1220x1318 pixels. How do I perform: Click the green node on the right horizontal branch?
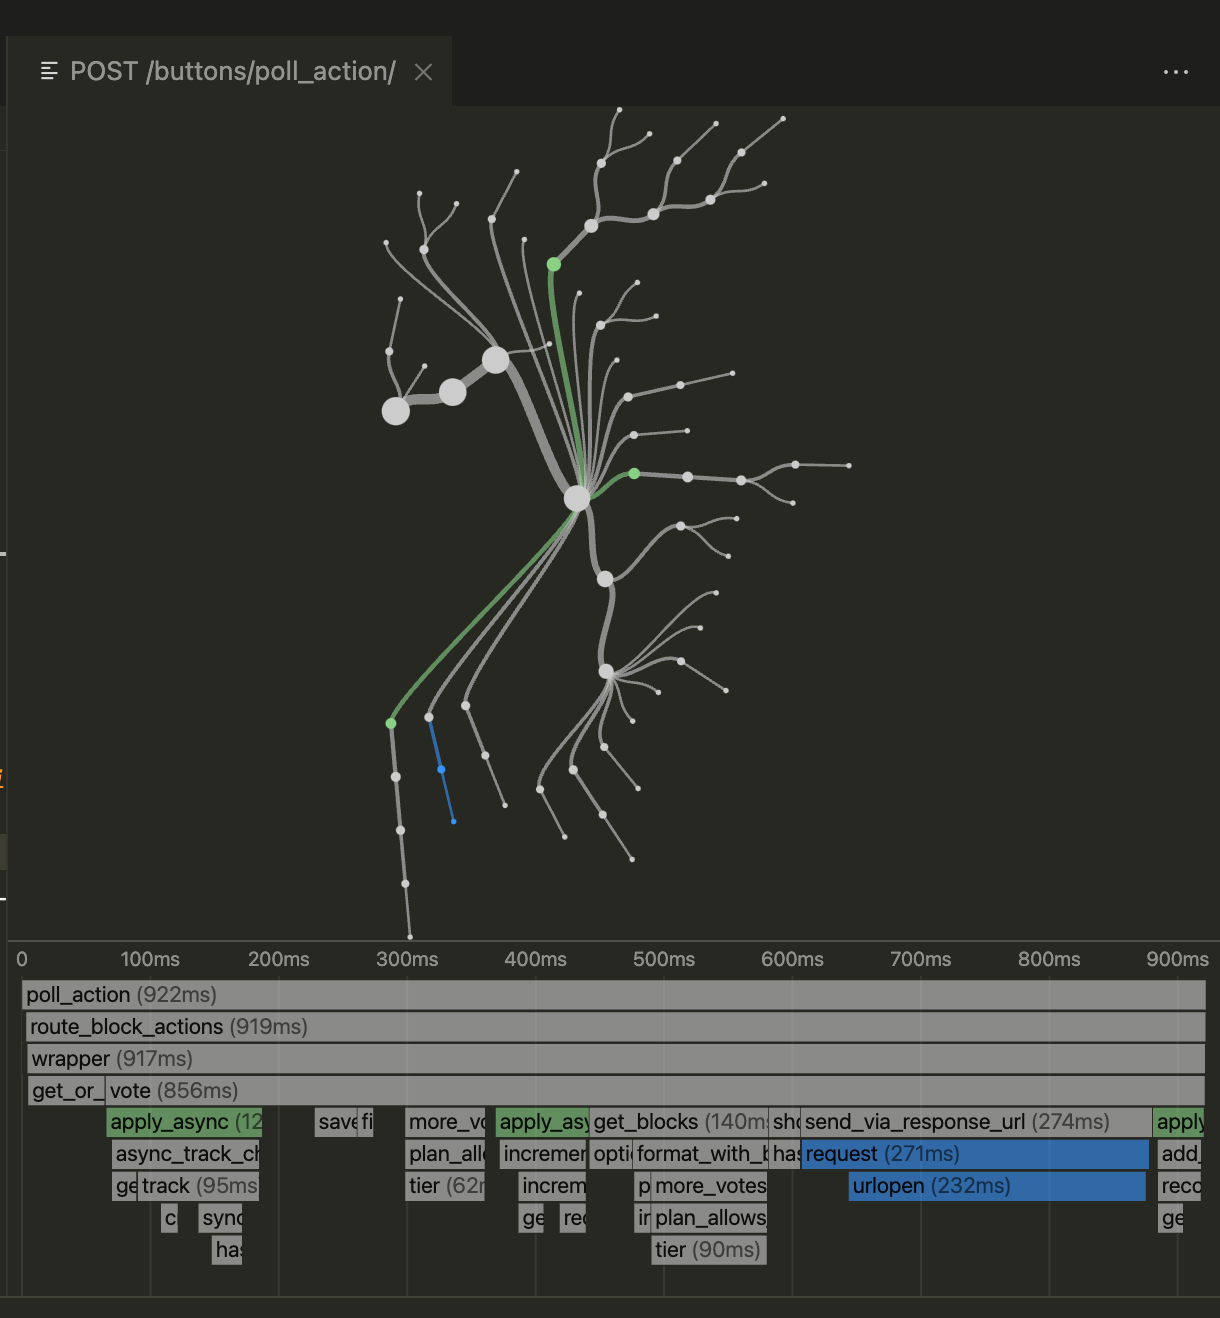pyautogui.click(x=633, y=473)
